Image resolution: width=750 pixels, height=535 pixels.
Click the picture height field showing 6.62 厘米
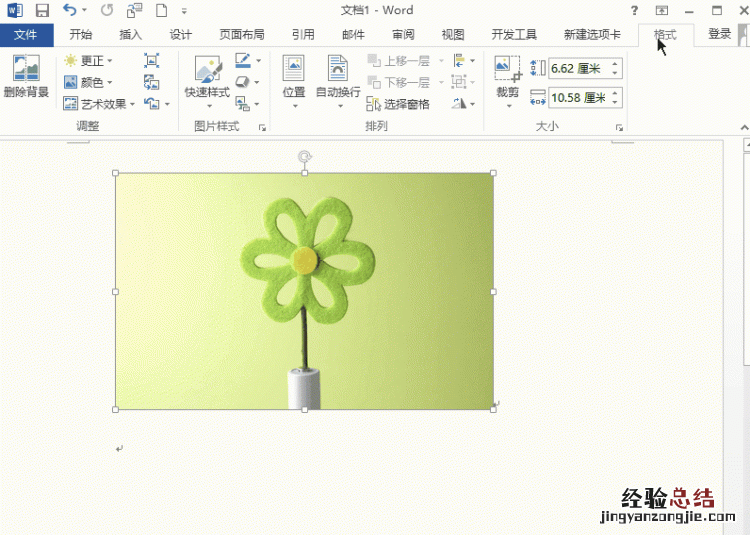coord(578,69)
